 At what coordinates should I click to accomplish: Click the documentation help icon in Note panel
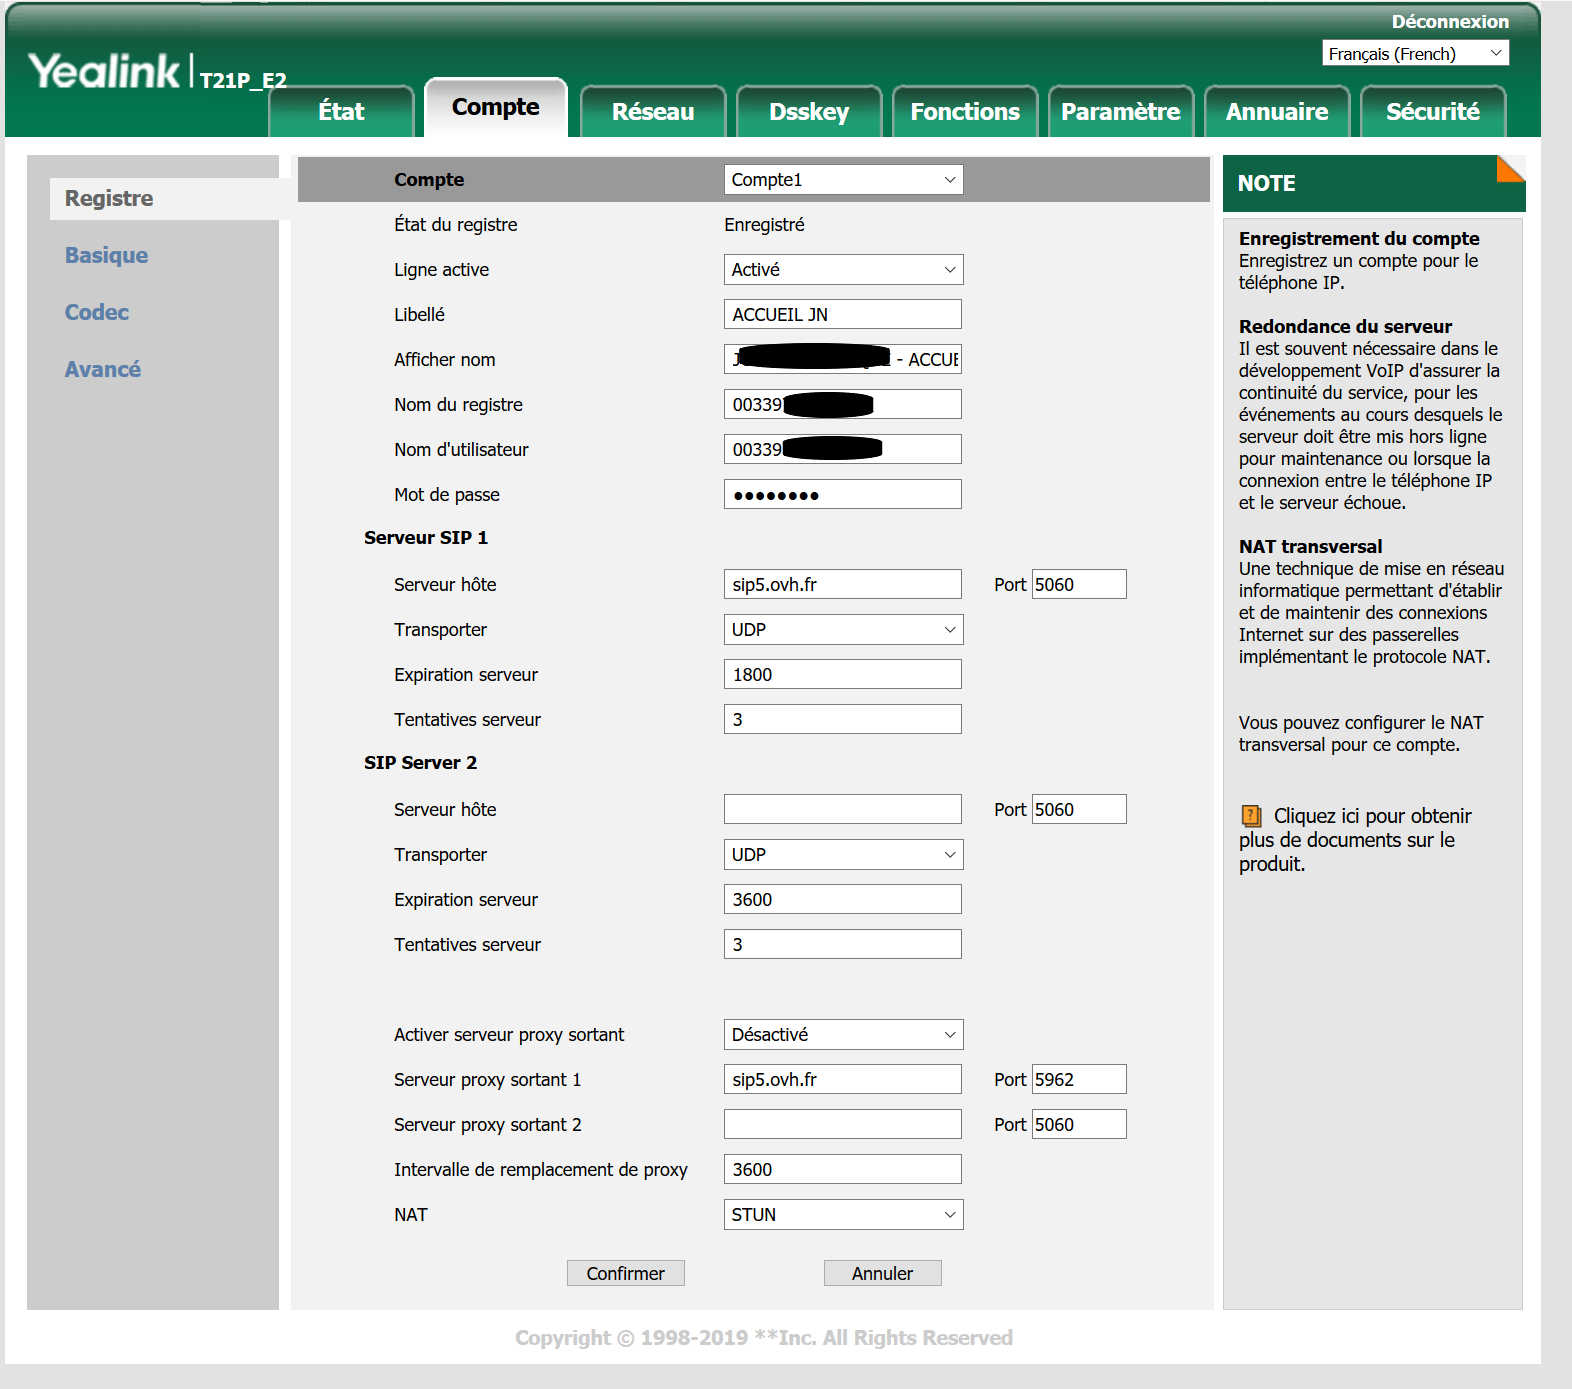tap(1251, 816)
